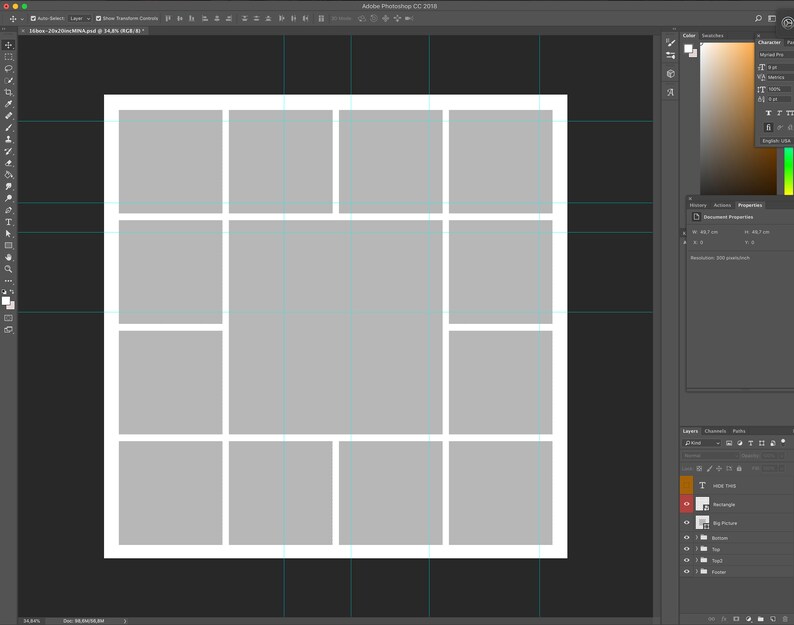Screen dimensions: 794x625
Task: Create new adjustment layer icon
Action: click(x=748, y=619)
